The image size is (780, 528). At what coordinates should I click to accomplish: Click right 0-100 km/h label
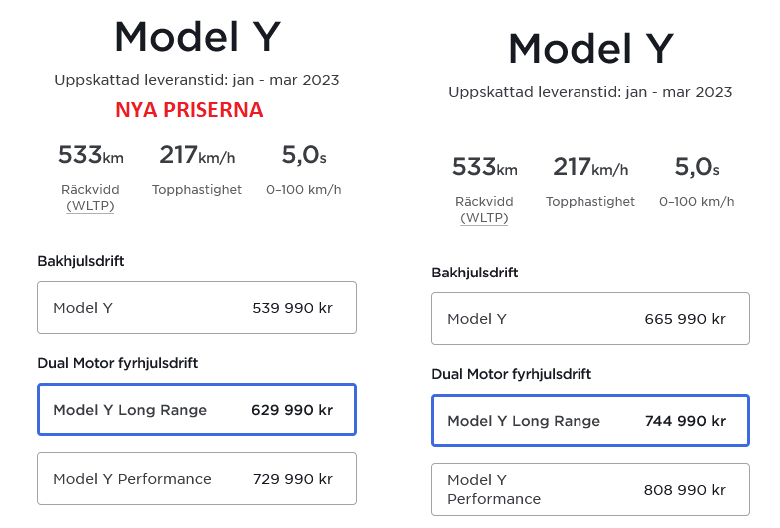coord(696,202)
